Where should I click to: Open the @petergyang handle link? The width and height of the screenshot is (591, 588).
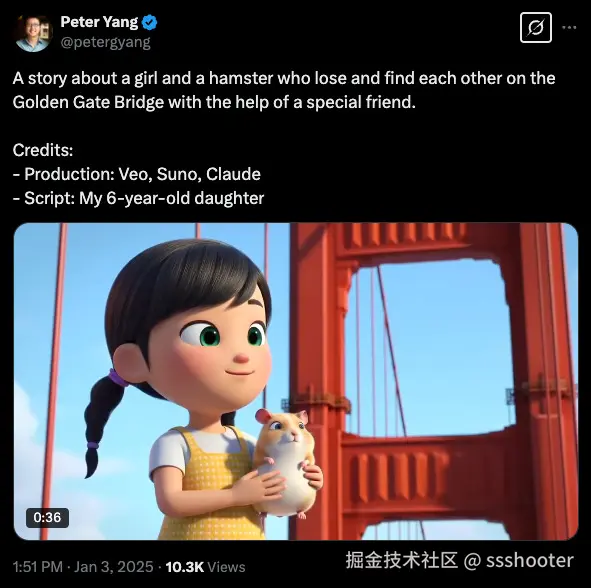(x=105, y=42)
